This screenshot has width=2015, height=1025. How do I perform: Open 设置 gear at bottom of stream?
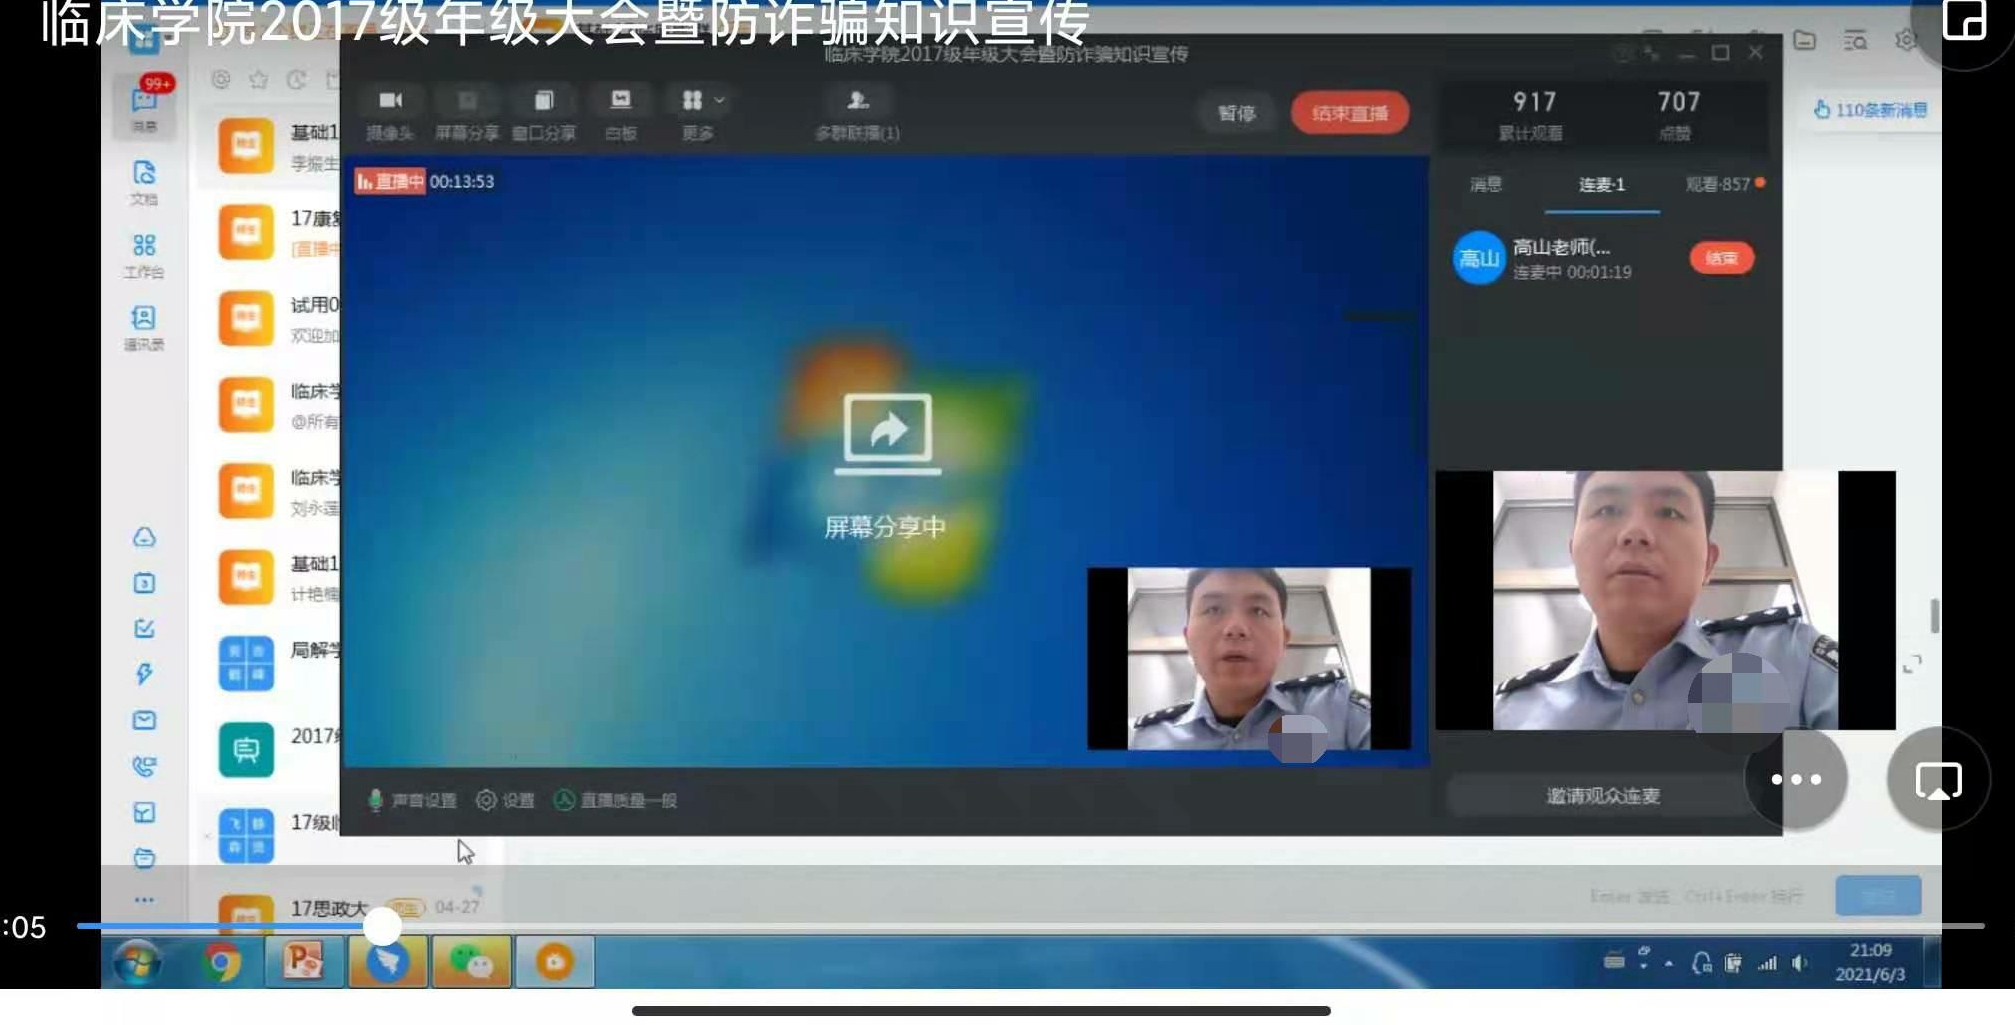[x=505, y=800]
